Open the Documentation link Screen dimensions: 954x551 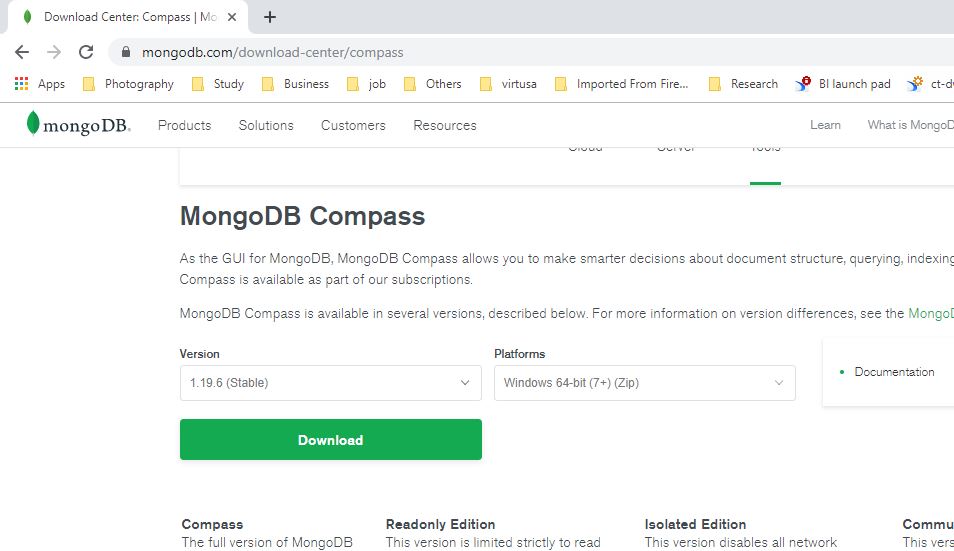click(x=894, y=372)
